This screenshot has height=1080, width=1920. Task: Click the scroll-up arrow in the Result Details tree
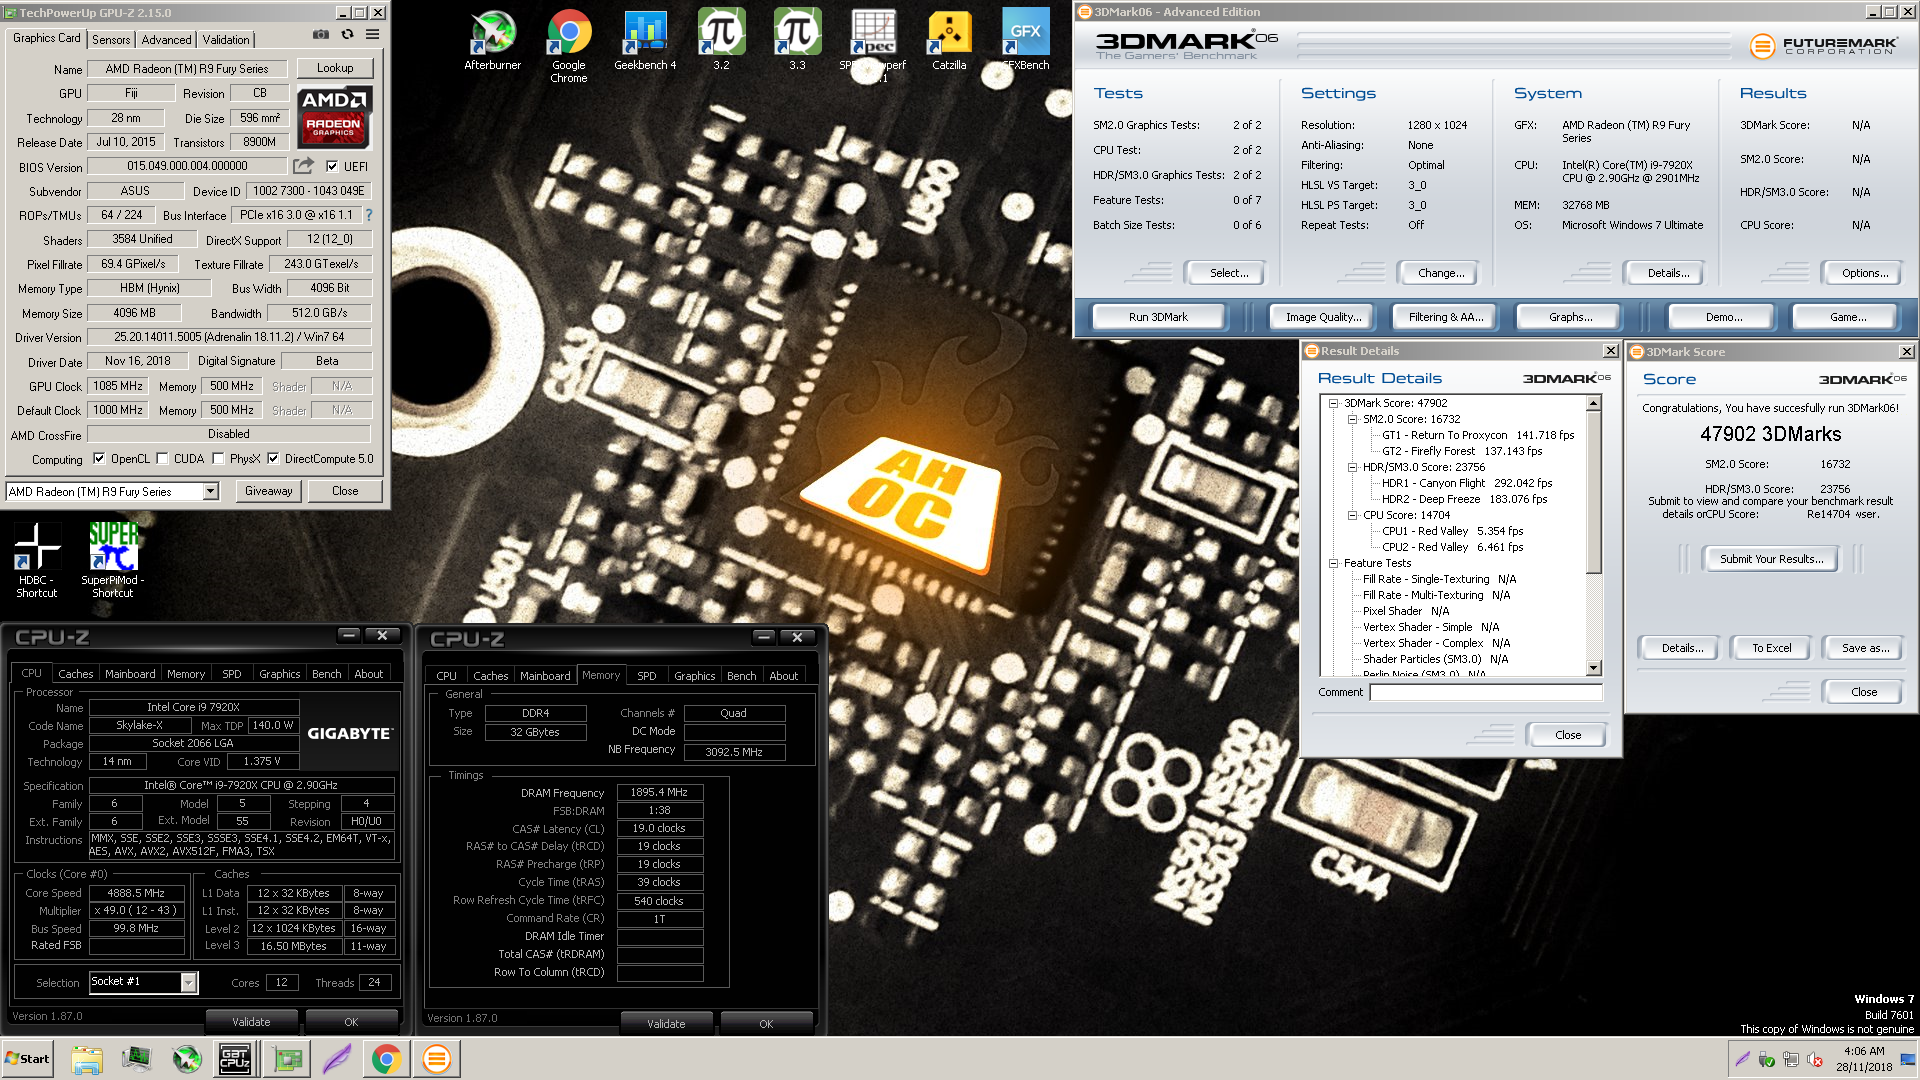tap(1594, 403)
